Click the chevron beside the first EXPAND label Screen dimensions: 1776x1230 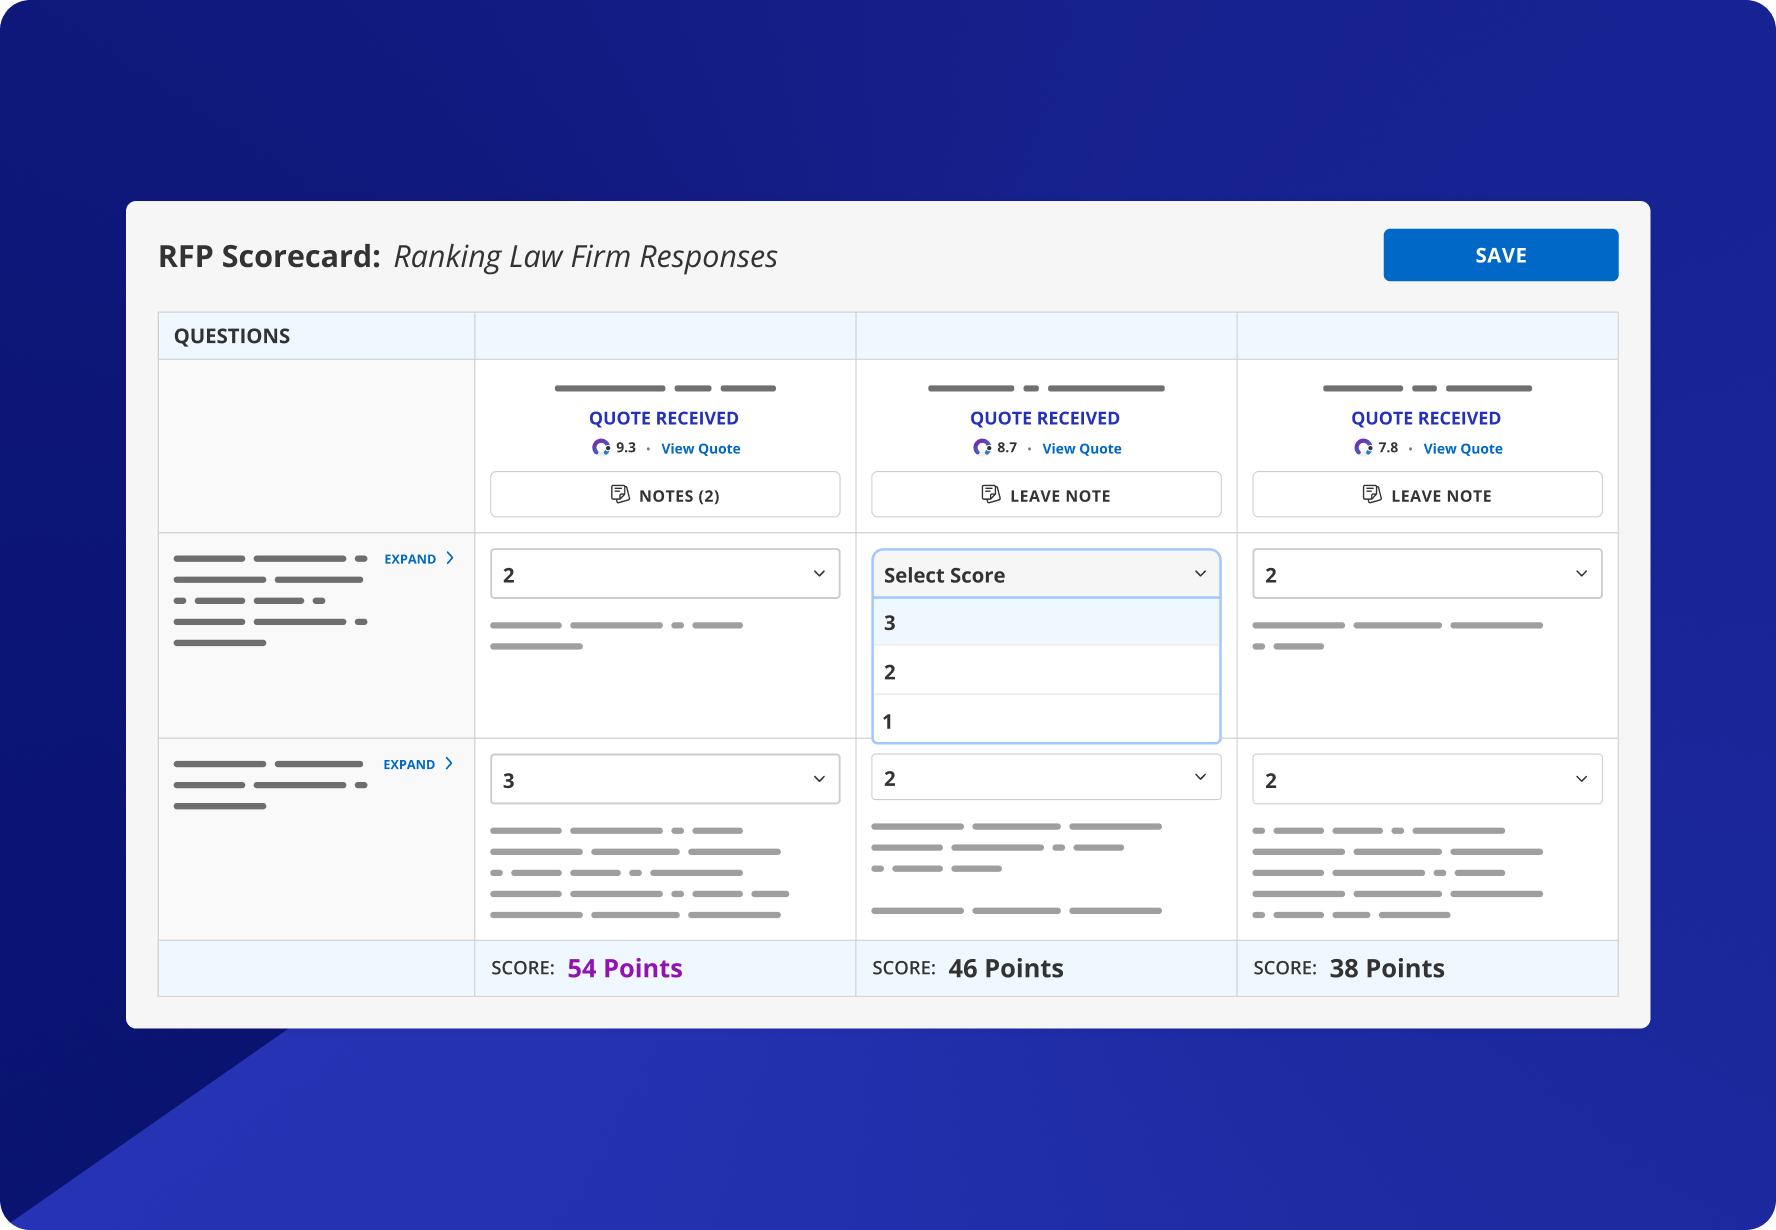point(450,558)
